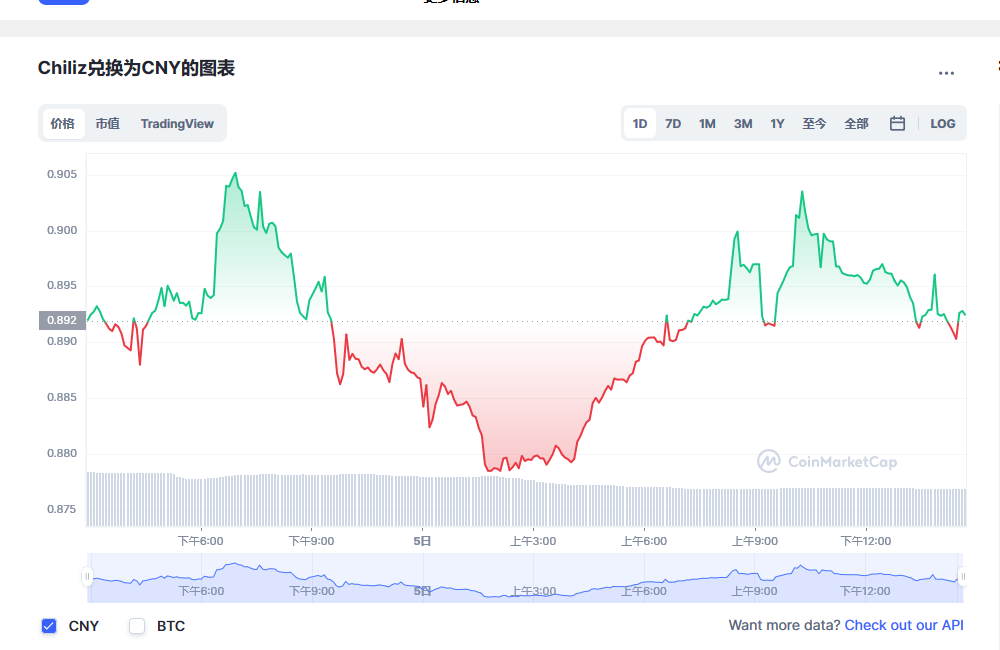Click the Check out our API link
The height and width of the screenshot is (650, 1000).
904,625
